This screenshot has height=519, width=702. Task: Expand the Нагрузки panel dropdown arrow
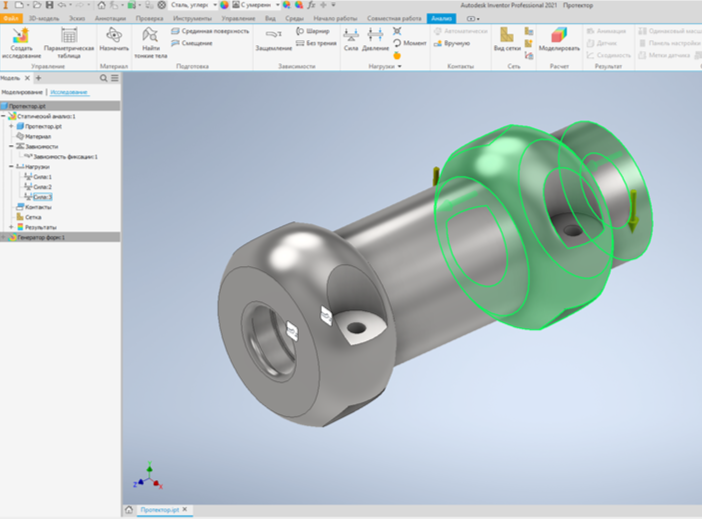pyautogui.click(x=398, y=66)
